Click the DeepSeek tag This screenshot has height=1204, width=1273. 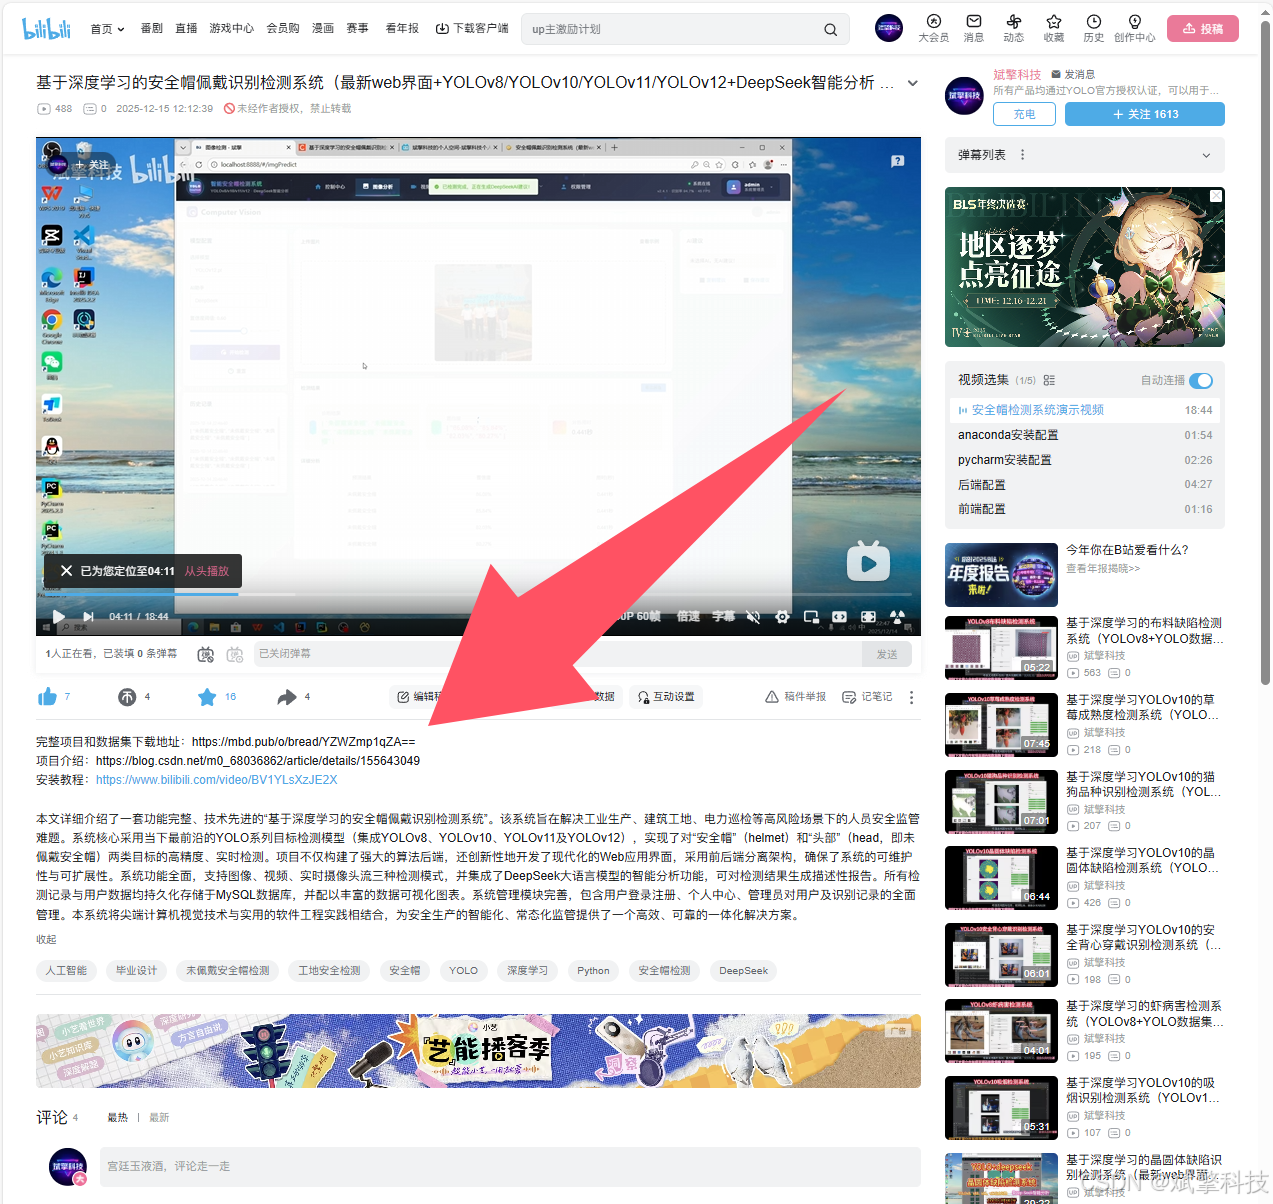click(744, 971)
